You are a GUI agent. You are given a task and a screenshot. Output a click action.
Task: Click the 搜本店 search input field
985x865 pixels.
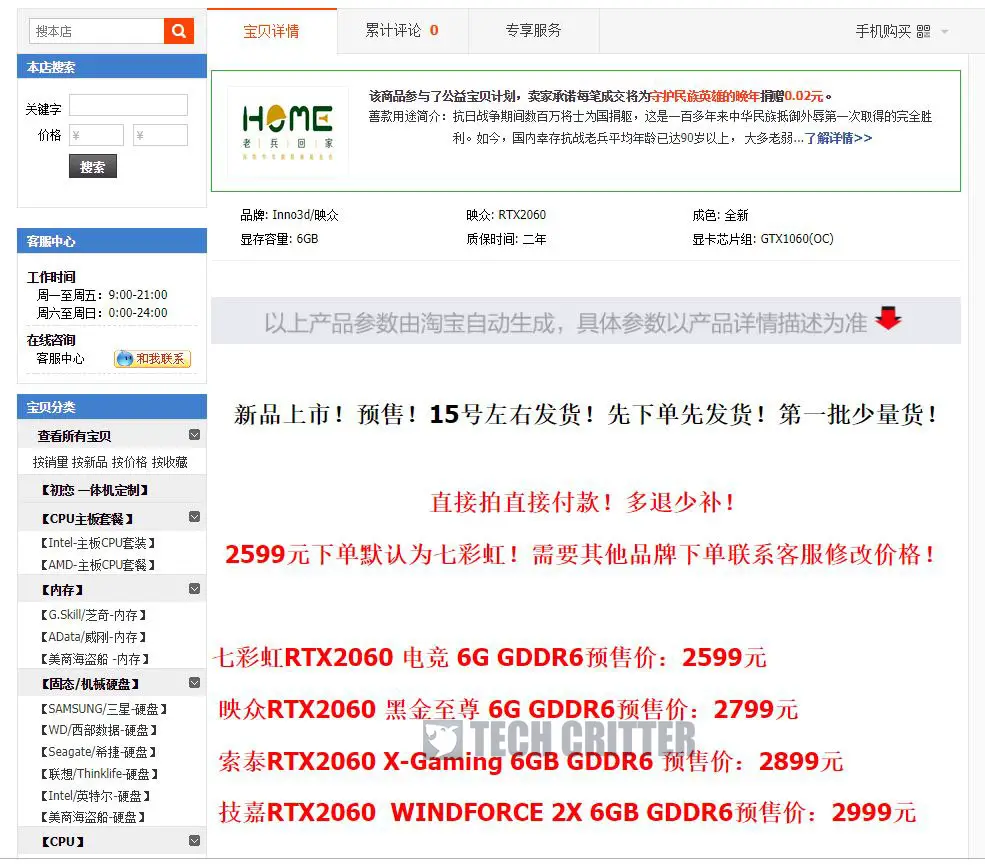(x=97, y=31)
